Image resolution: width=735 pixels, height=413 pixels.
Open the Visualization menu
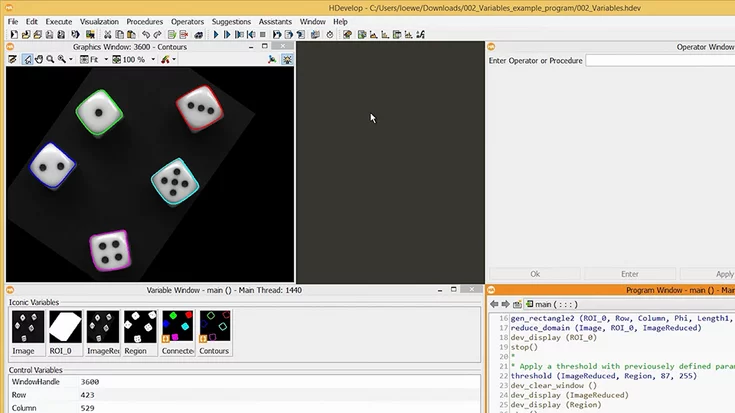coord(99,21)
